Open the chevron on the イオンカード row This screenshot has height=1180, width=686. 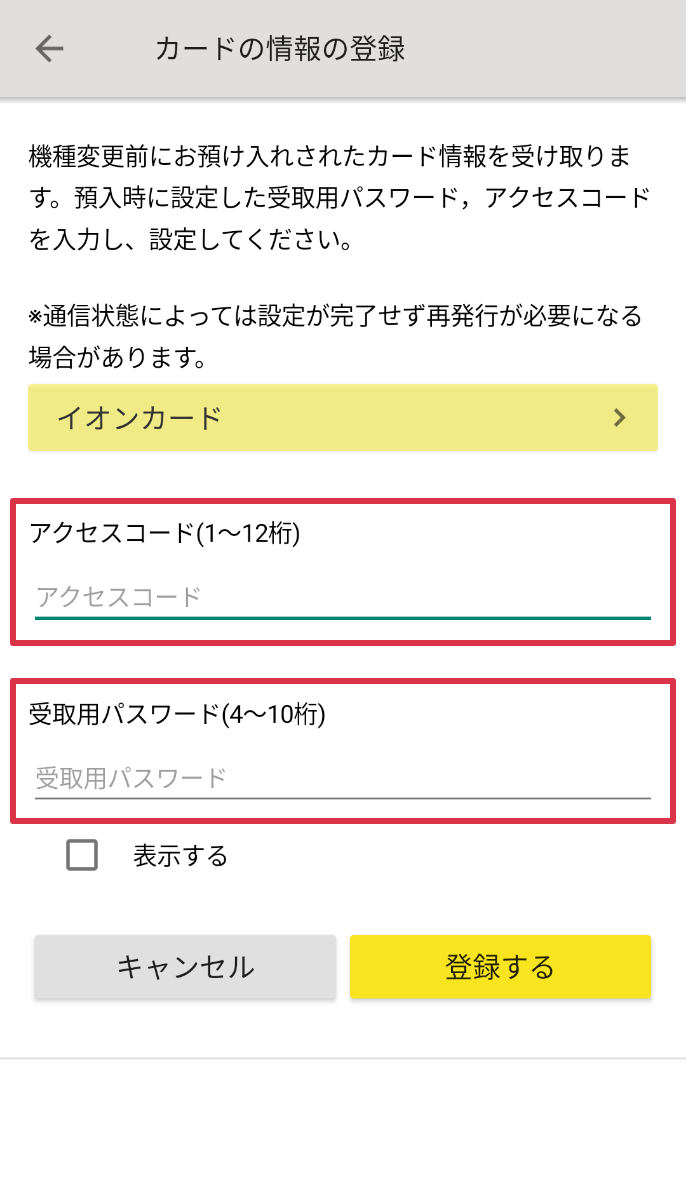coord(619,418)
